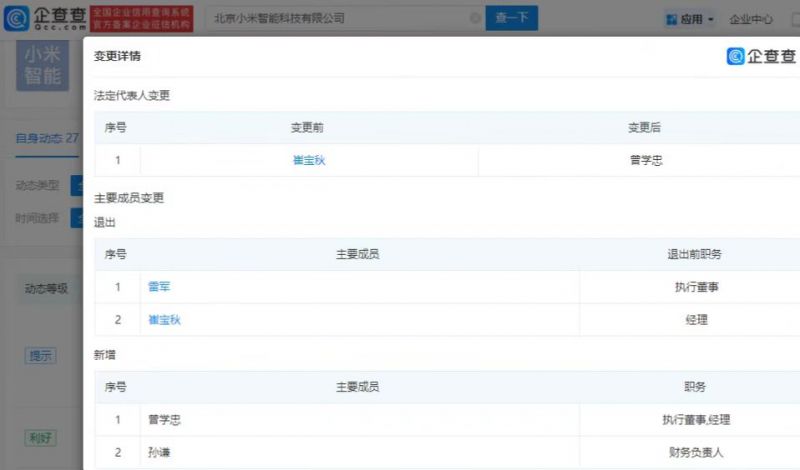Select the blue option beside 时间选择
800x470 pixels.
pos(77,218)
